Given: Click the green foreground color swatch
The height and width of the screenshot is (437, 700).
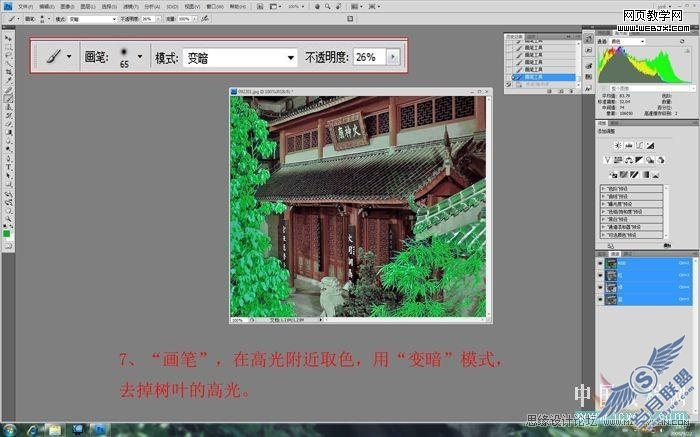Looking at the screenshot, I should [6, 233].
